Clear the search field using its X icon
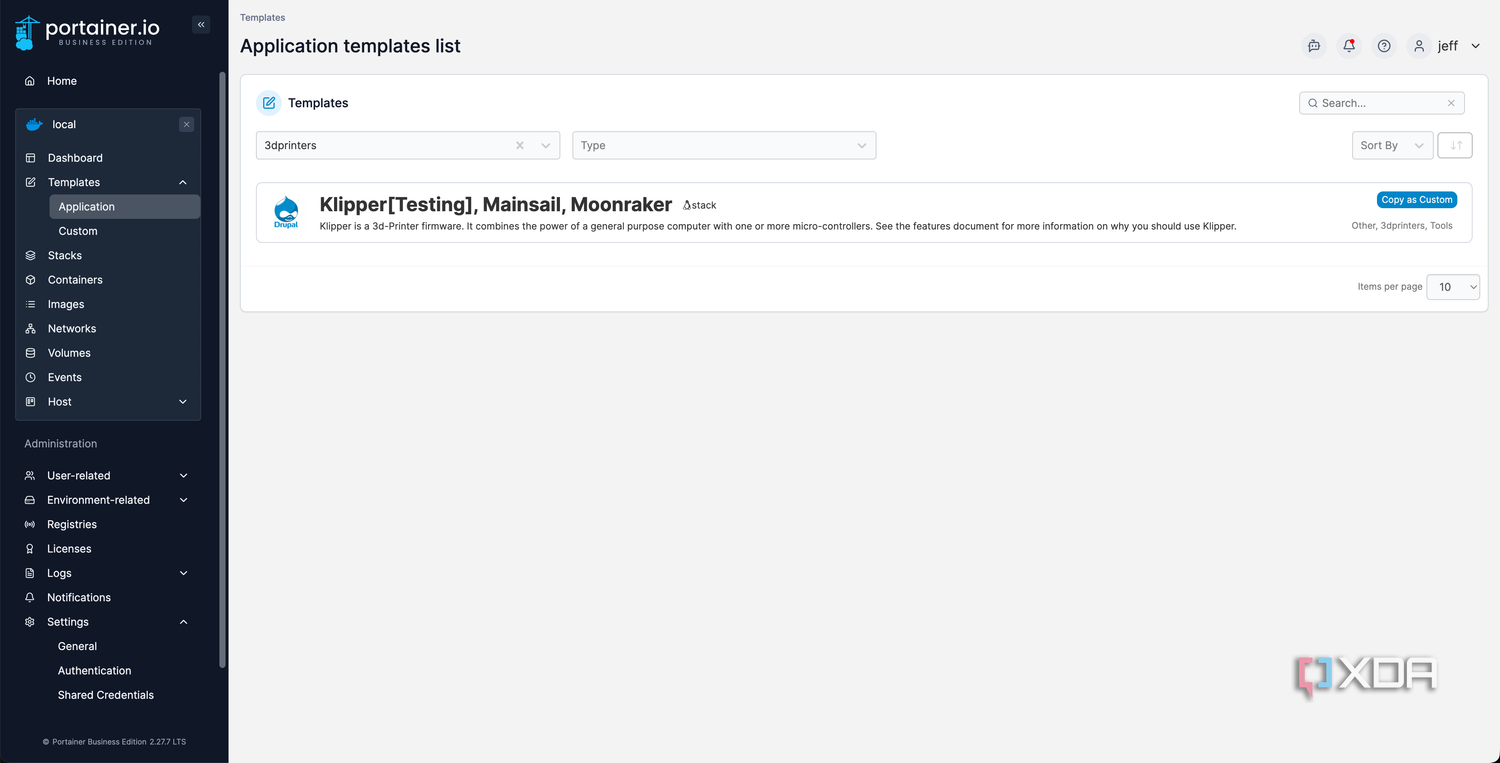 [x=1451, y=103]
